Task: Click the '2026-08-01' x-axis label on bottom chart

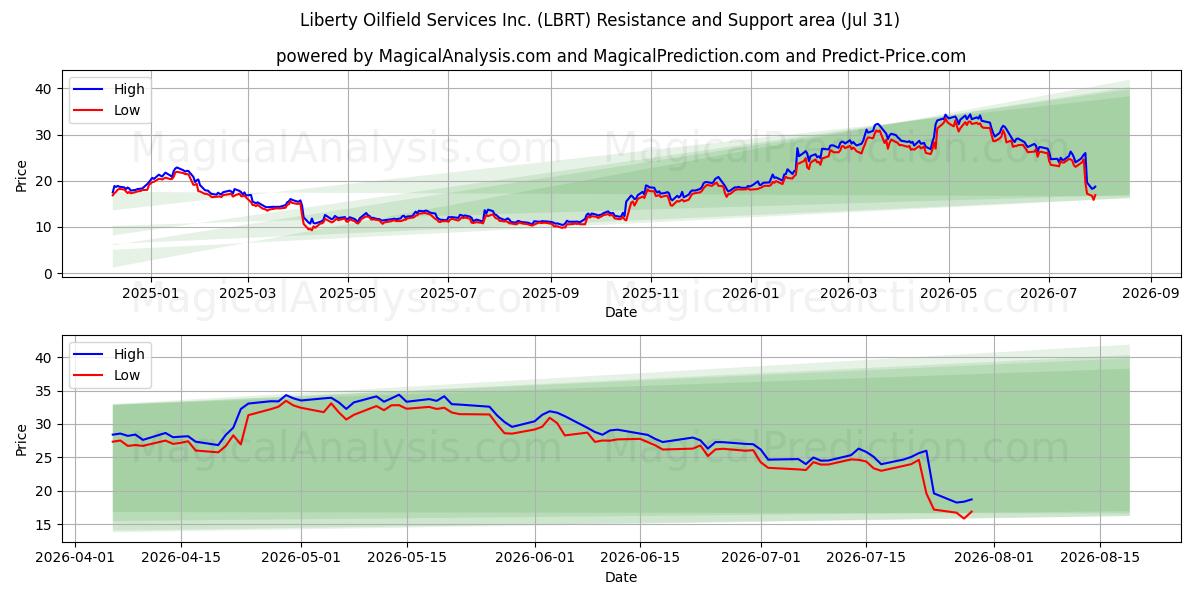Action: coord(994,559)
